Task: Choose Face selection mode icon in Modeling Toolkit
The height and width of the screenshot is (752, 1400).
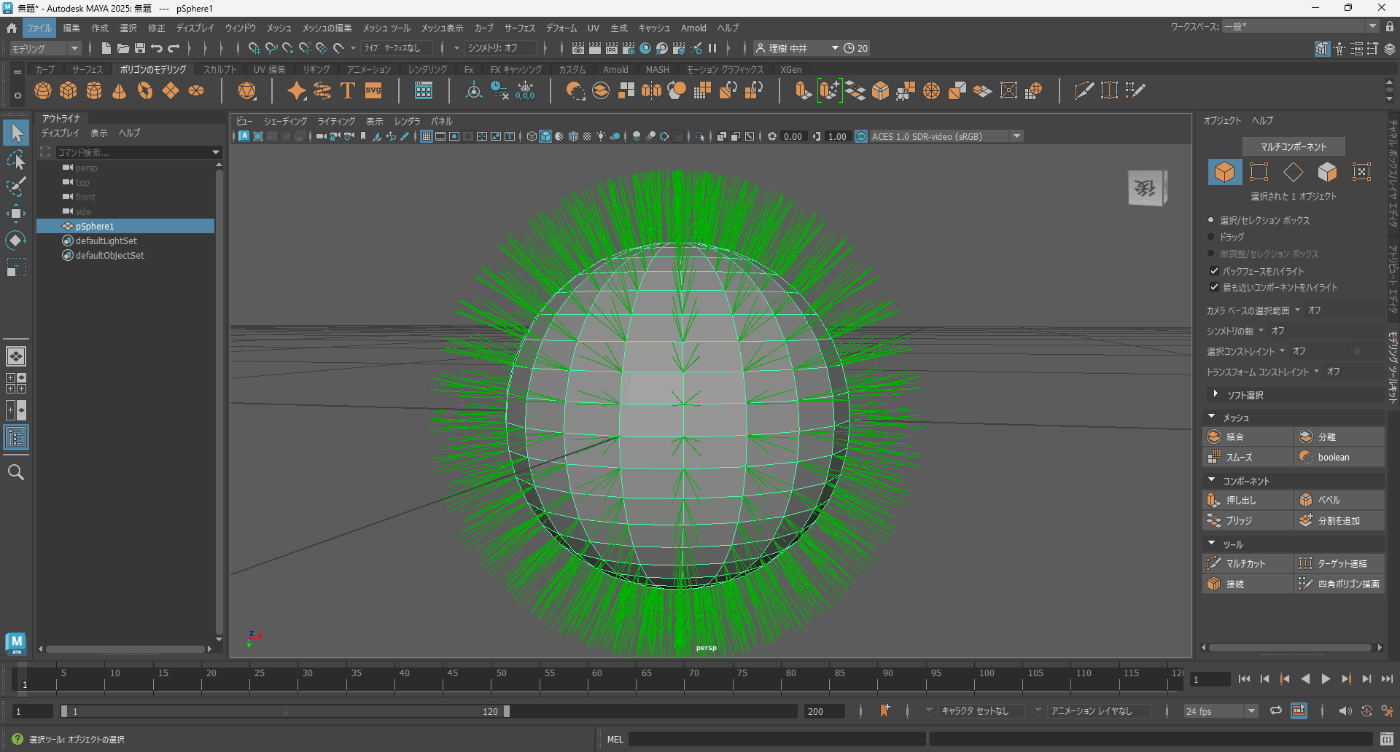Action: (1327, 172)
